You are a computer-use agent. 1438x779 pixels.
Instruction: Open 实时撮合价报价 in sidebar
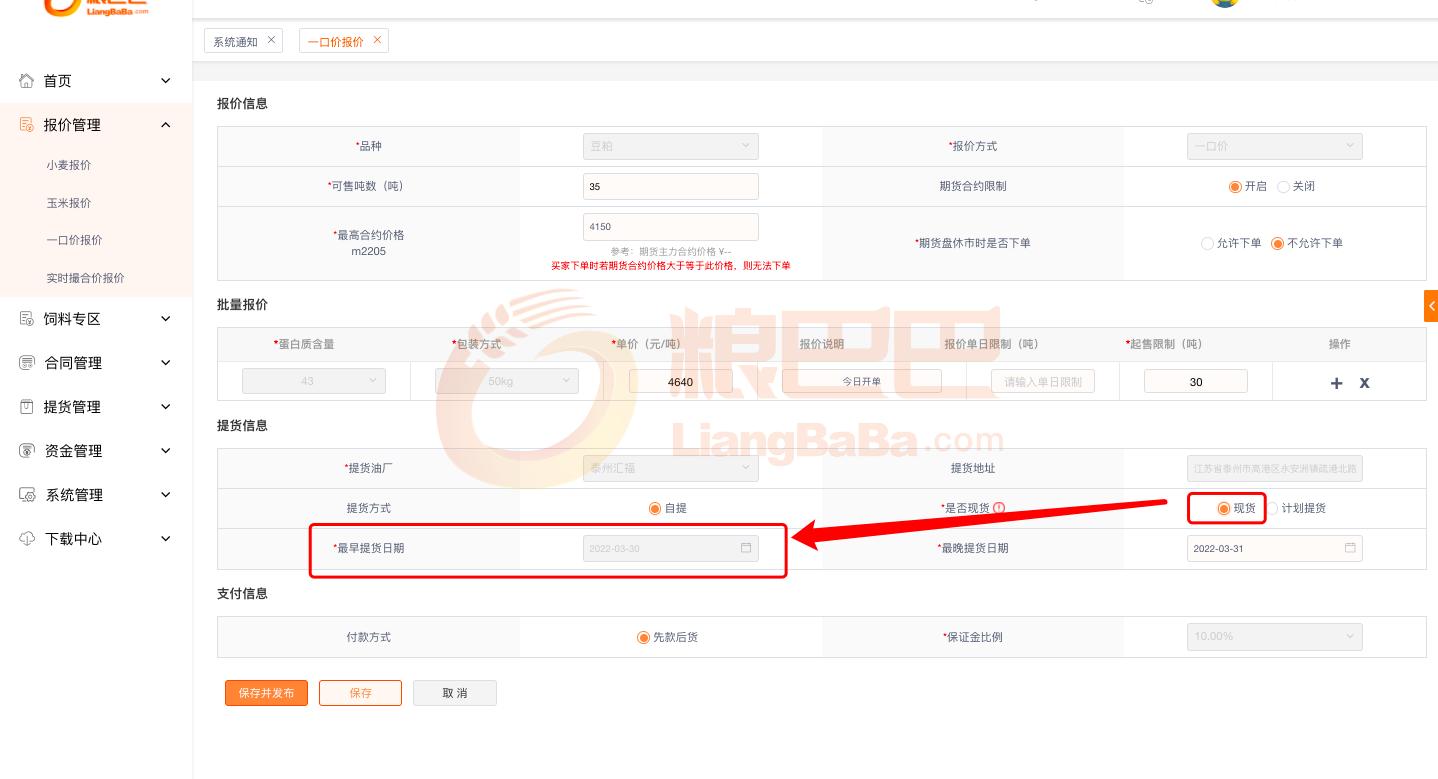point(85,278)
